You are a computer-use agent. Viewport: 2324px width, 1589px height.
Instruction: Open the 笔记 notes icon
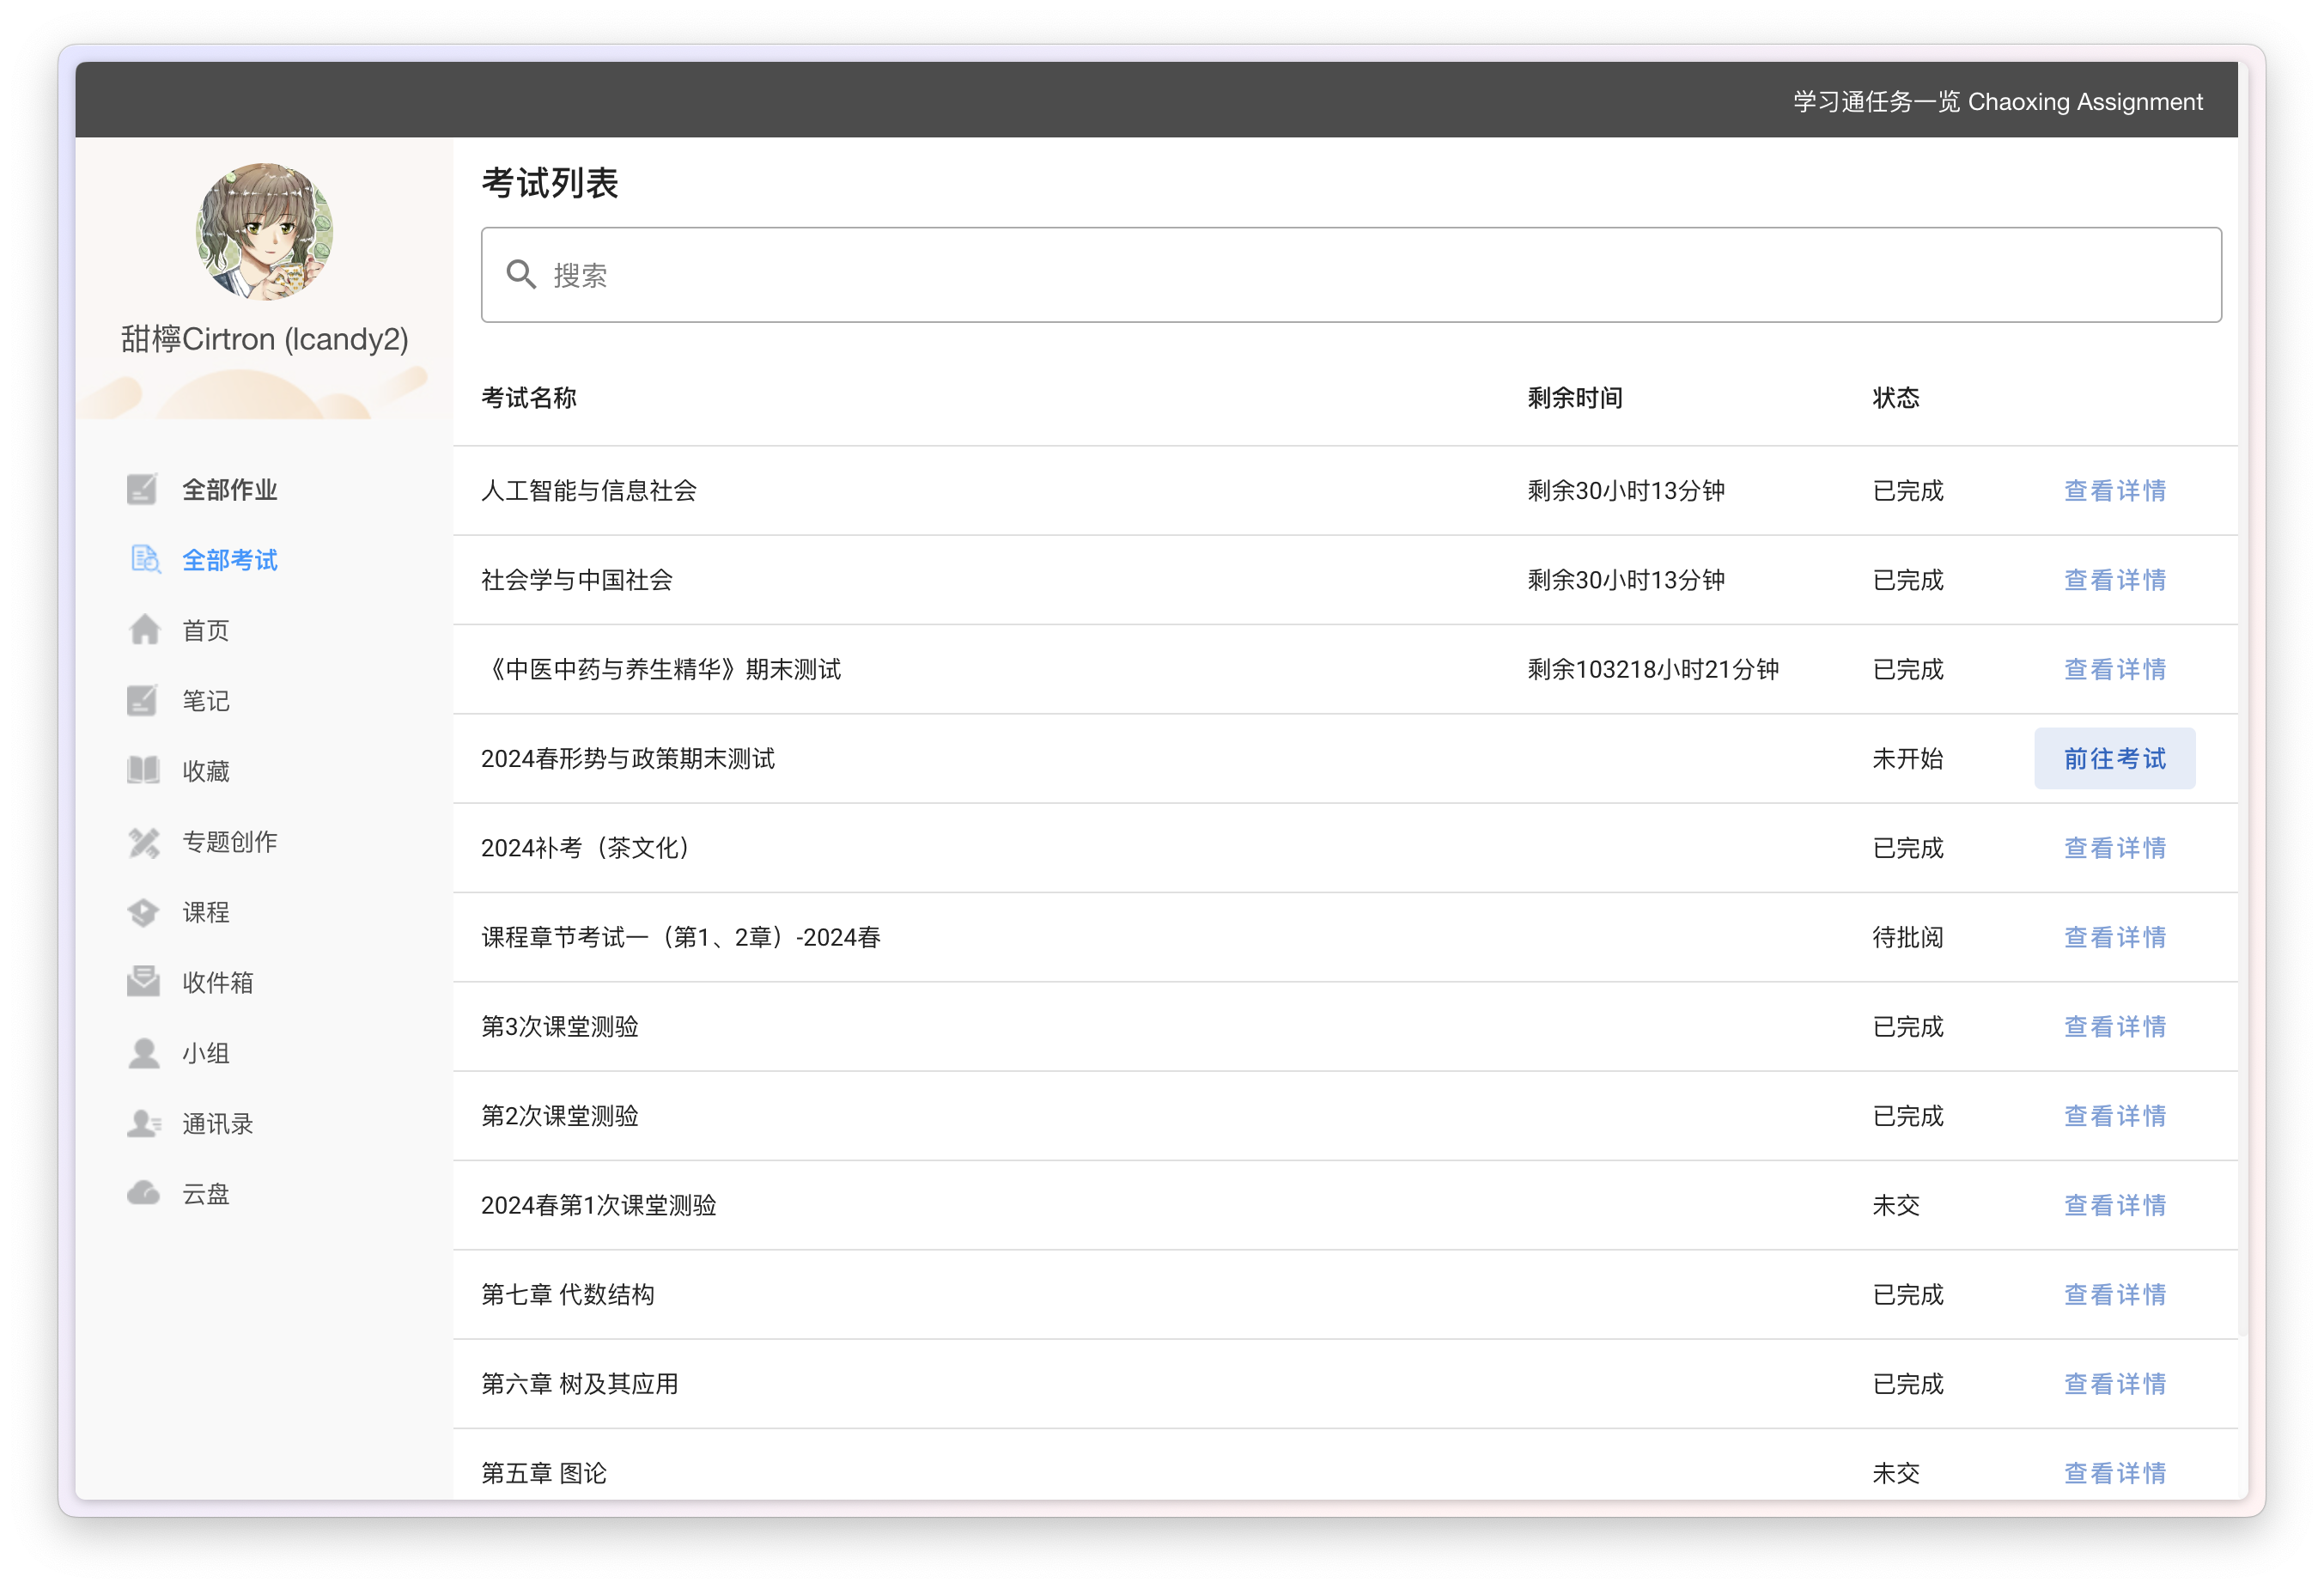[142, 701]
